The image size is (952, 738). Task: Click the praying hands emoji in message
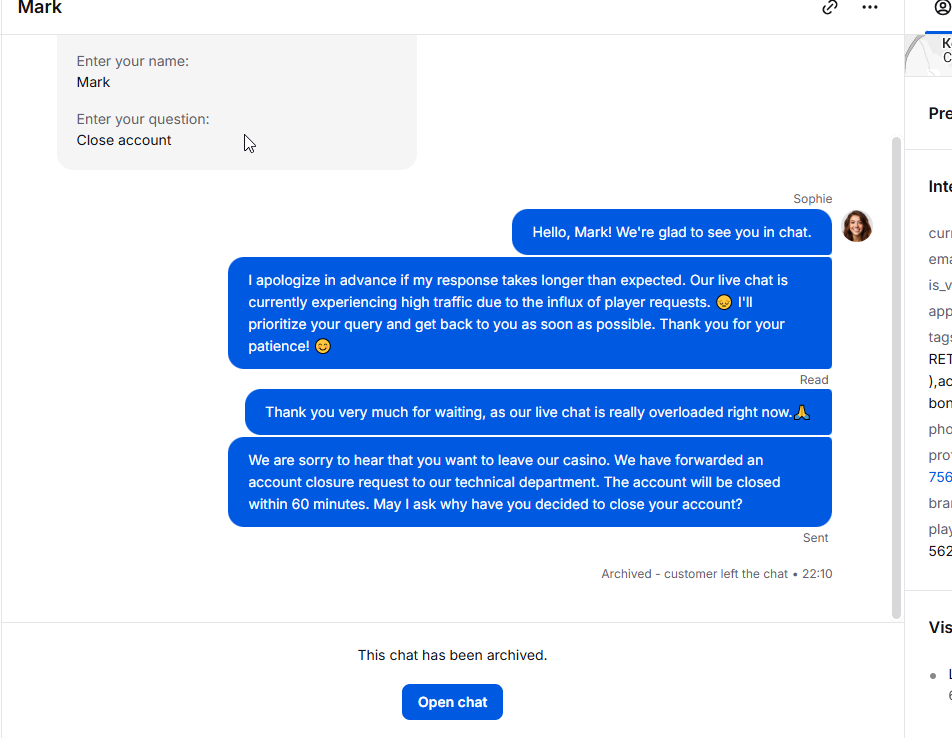click(802, 413)
